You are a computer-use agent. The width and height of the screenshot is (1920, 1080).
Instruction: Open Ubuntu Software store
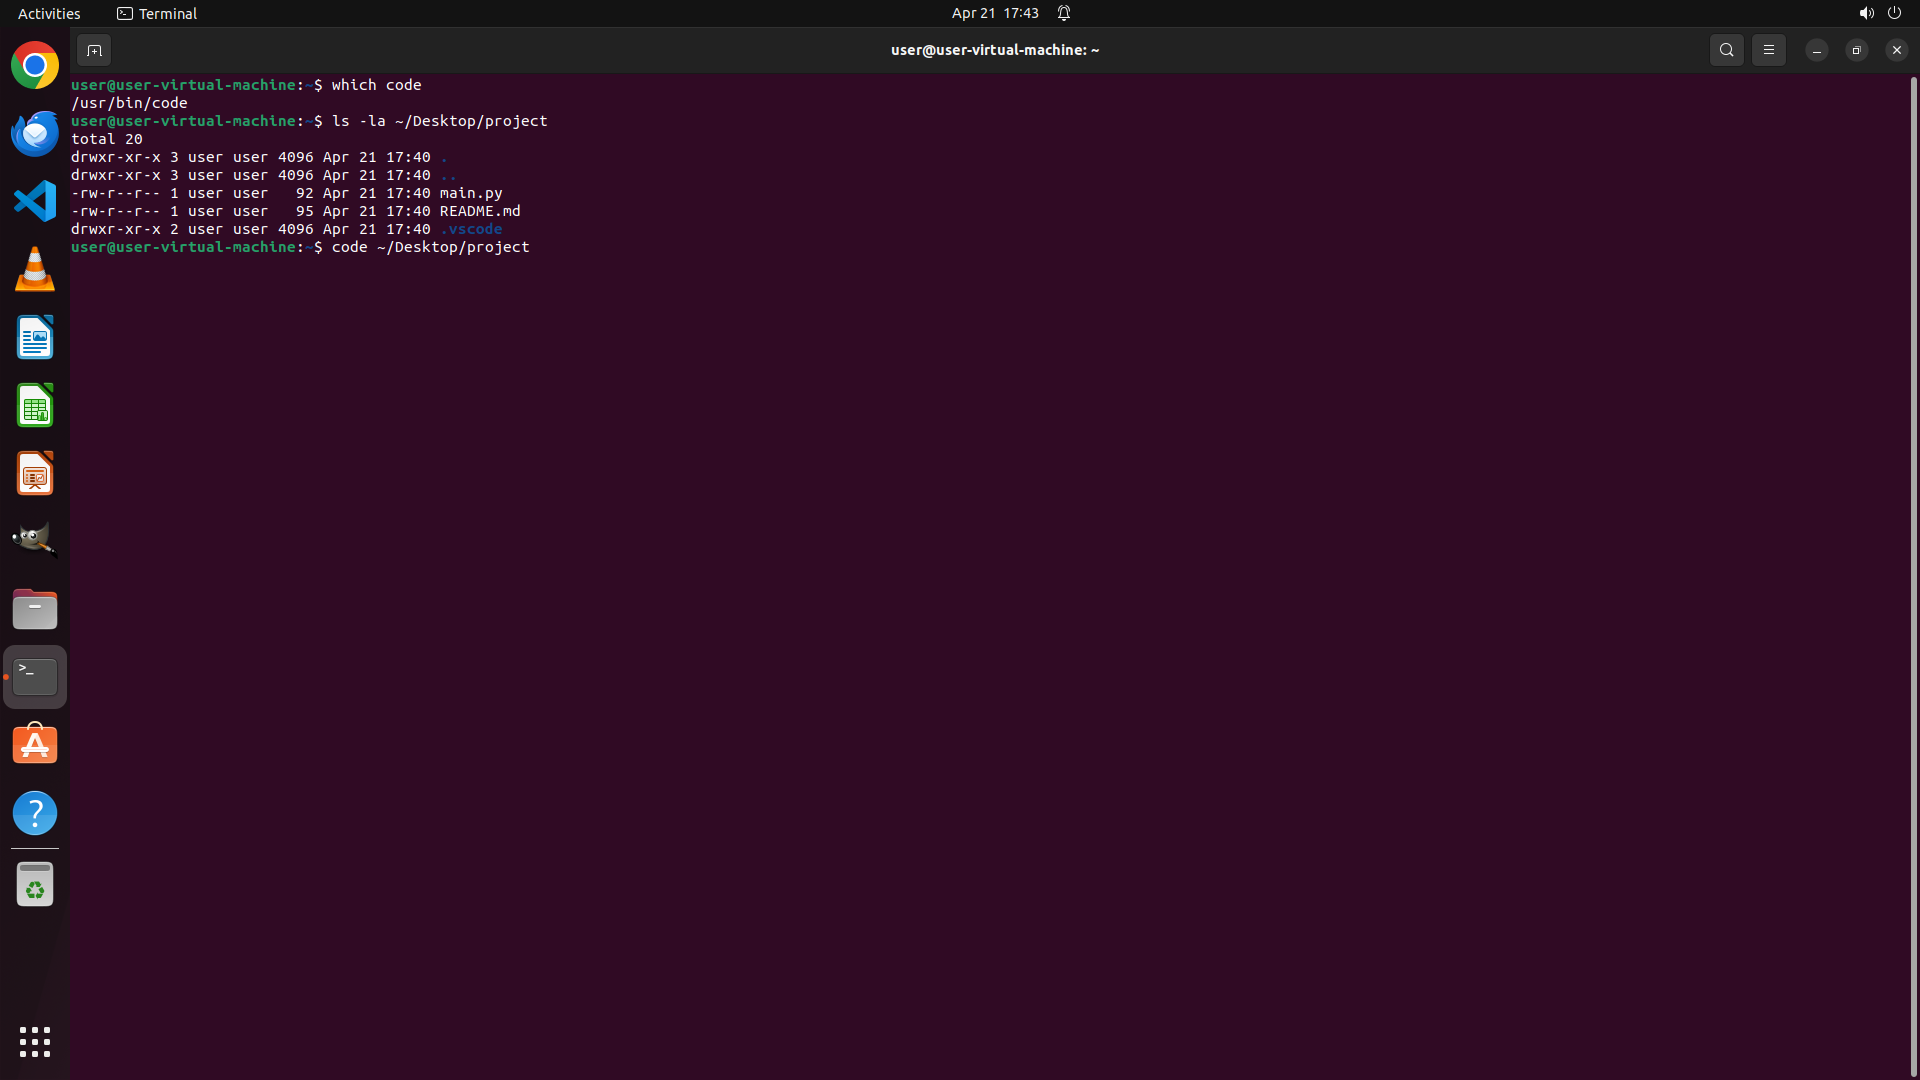pos(35,745)
